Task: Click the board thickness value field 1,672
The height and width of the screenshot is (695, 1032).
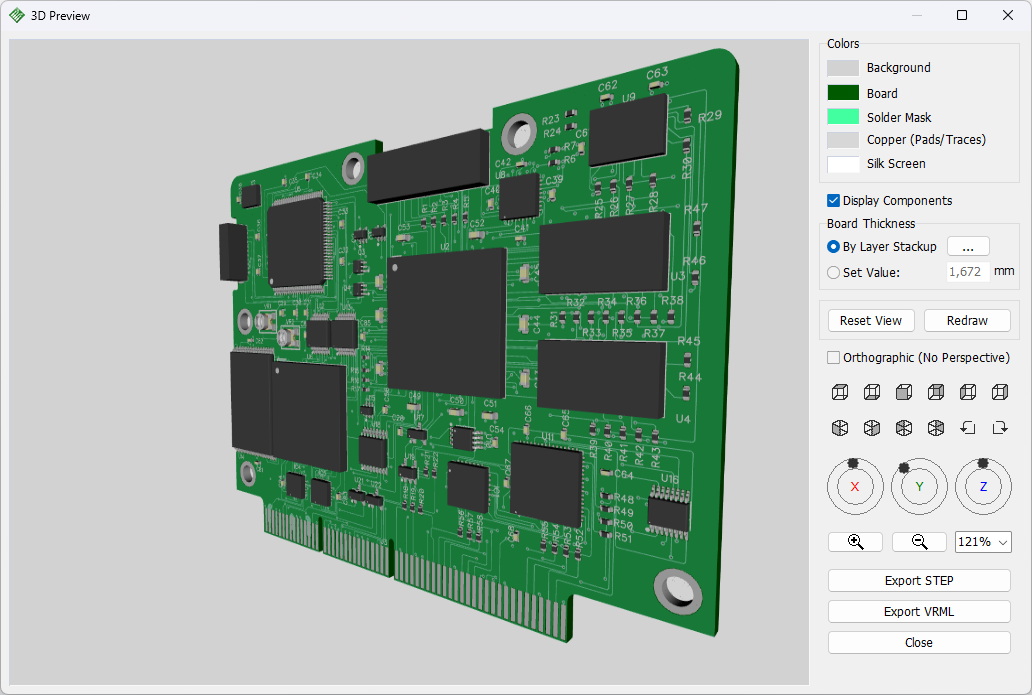Action: point(968,272)
